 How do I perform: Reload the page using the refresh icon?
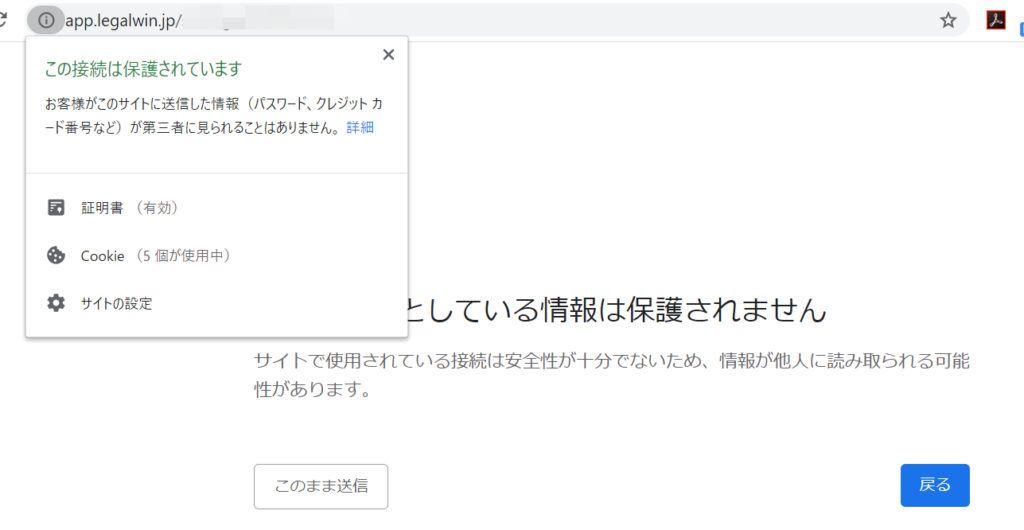pos(4,20)
